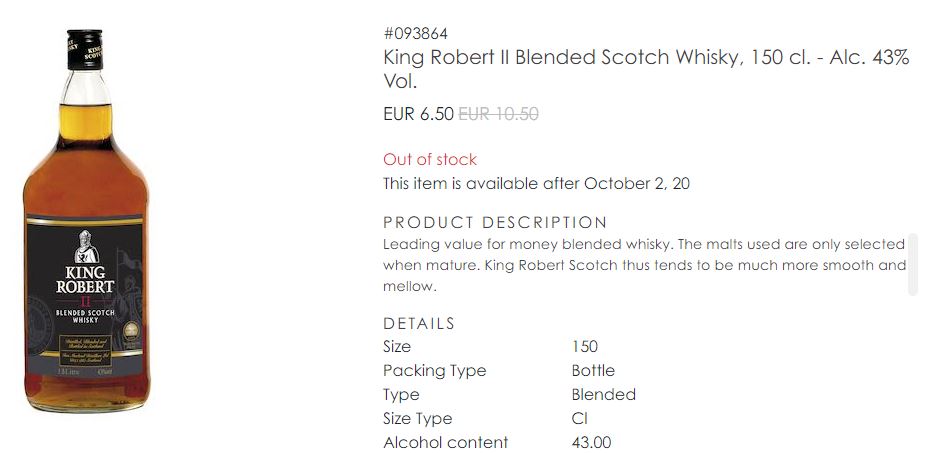Click the alcohol content value 43.00
The height and width of the screenshot is (453, 952).
[x=591, y=442]
